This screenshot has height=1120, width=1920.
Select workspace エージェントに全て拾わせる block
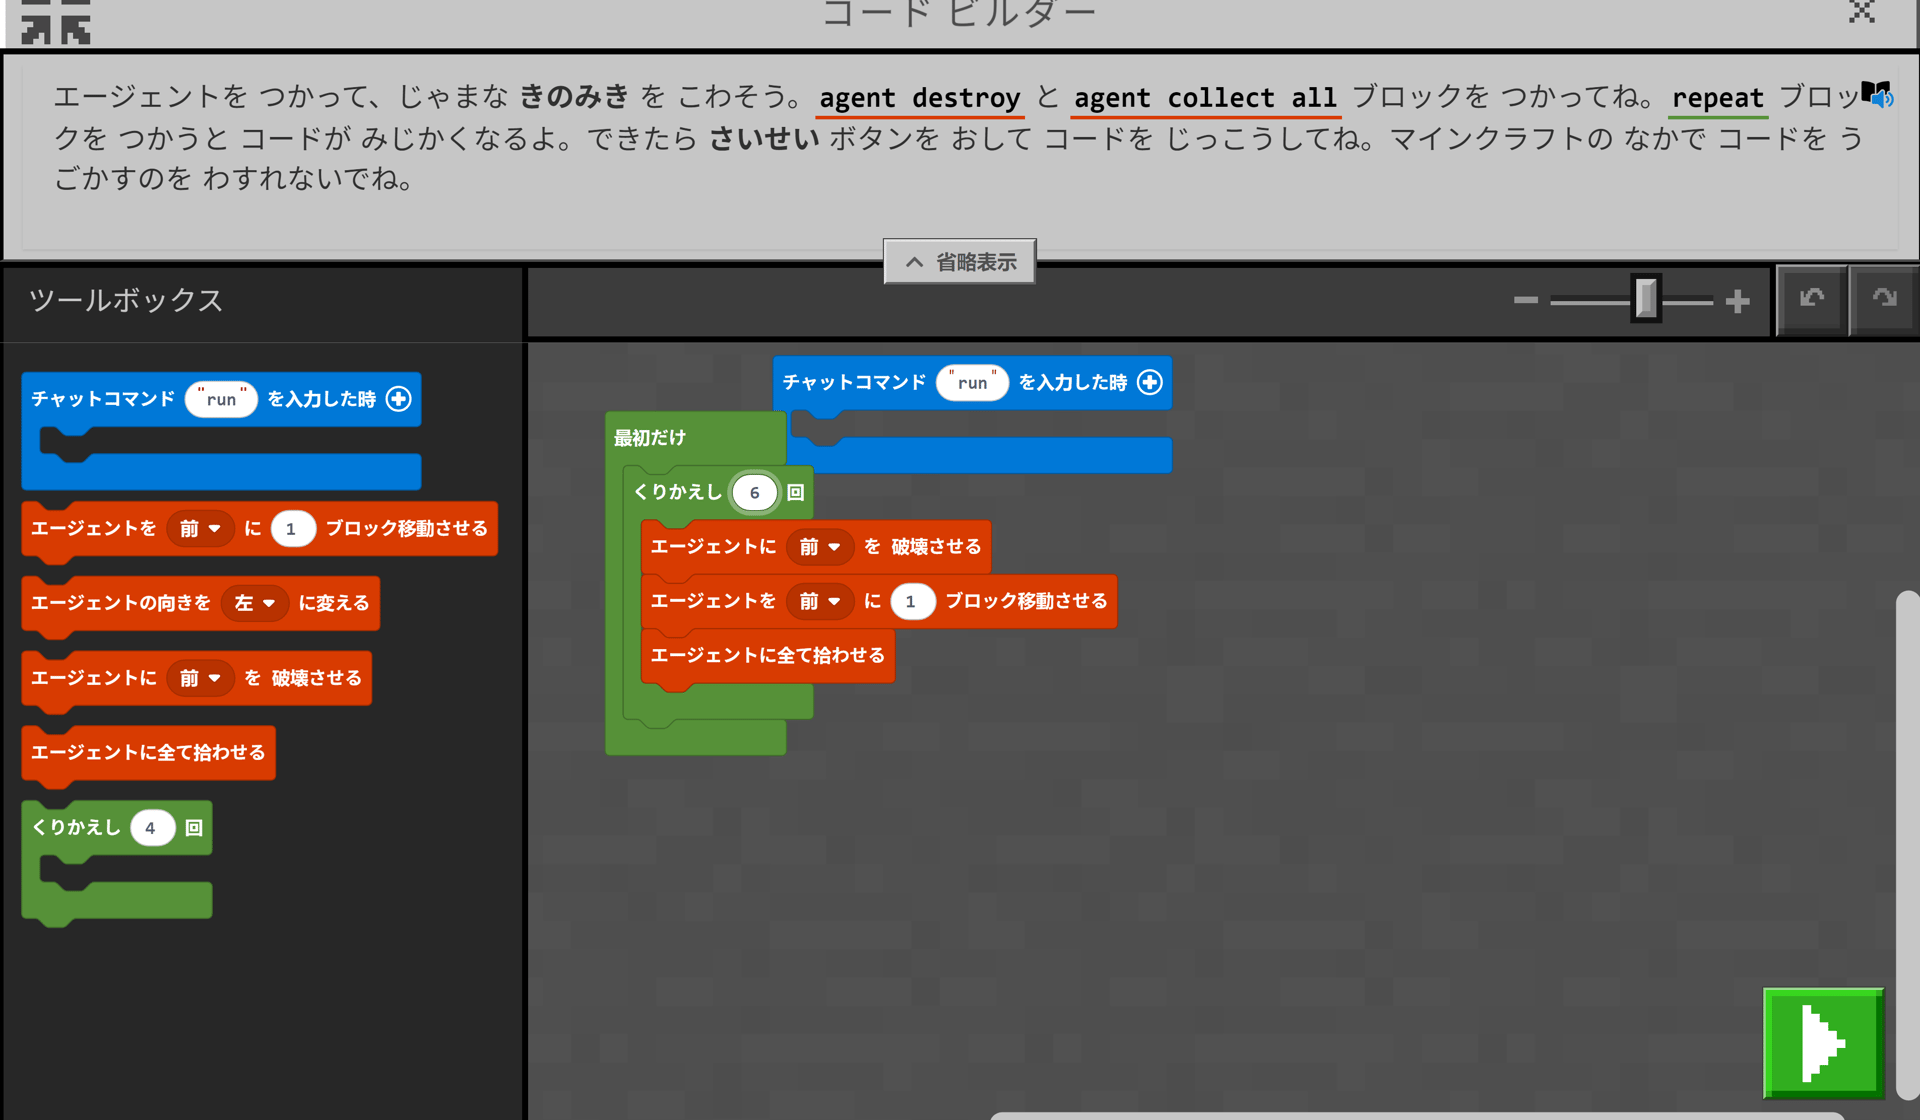coord(768,656)
